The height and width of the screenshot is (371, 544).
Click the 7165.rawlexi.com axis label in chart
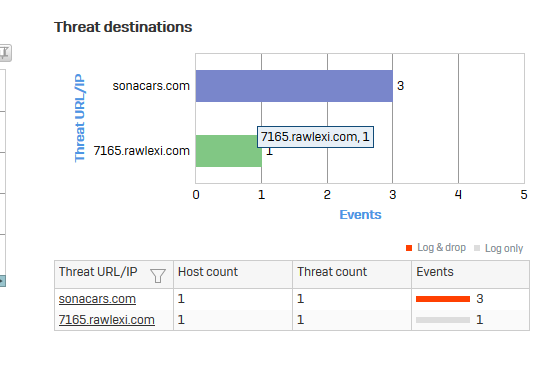point(142,151)
